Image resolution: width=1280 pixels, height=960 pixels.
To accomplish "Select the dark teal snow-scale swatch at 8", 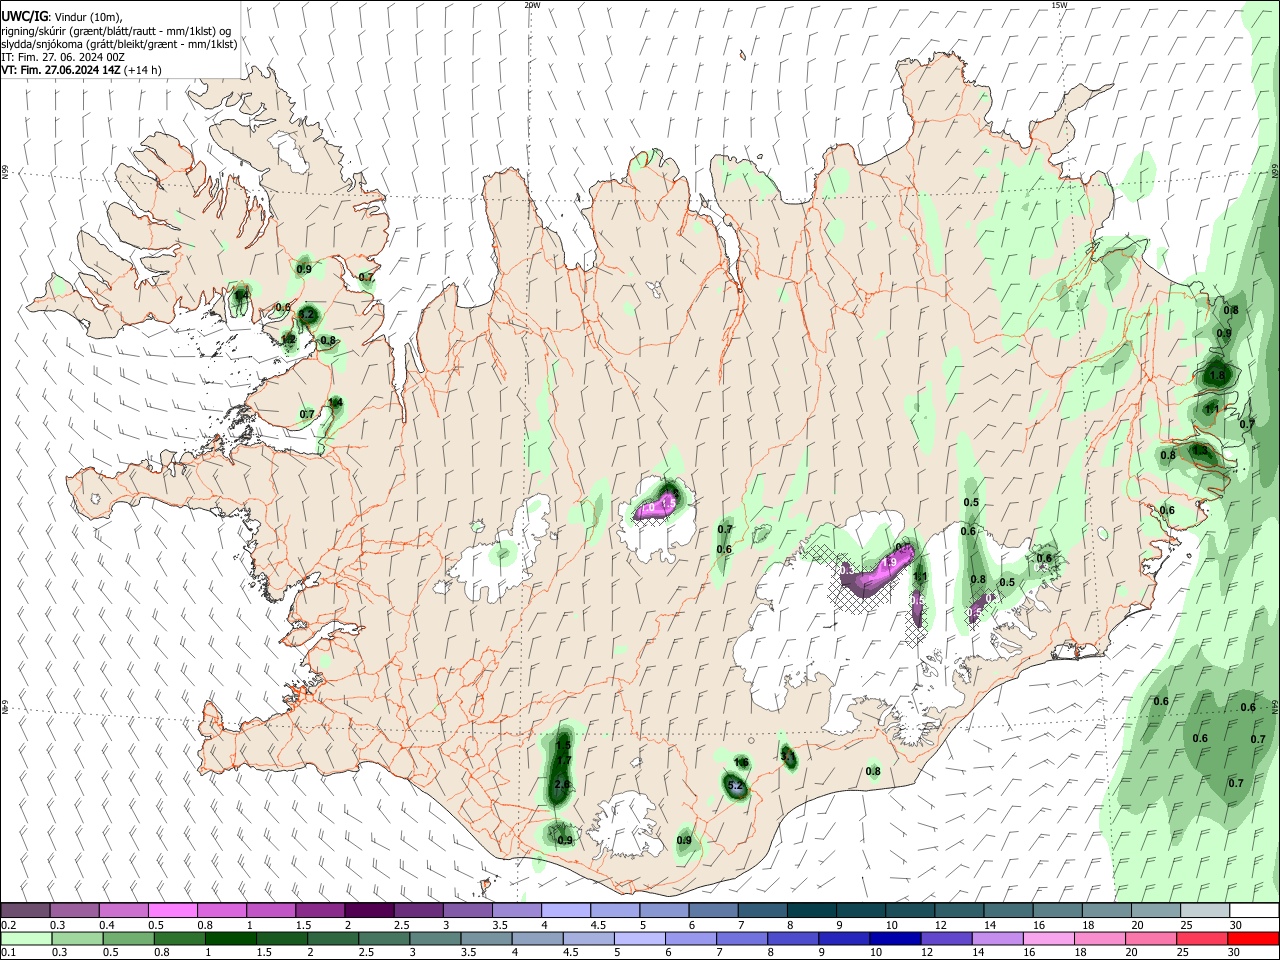I will 811,911.
